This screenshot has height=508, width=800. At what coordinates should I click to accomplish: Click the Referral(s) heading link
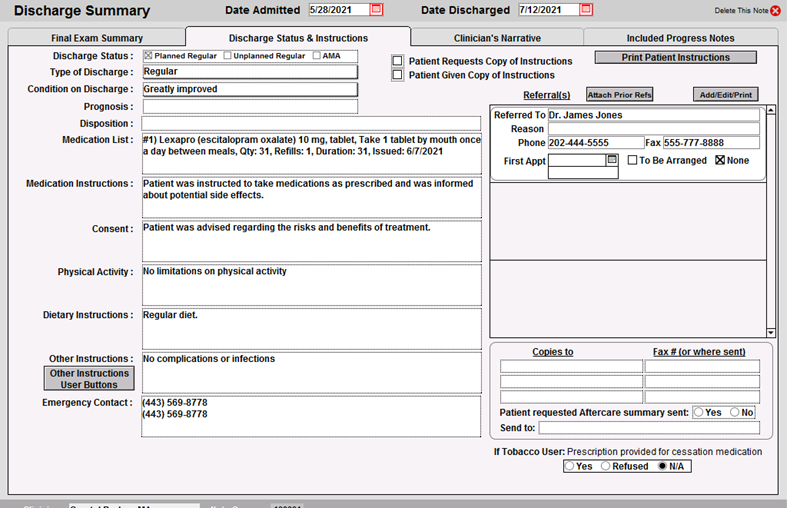point(546,95)
